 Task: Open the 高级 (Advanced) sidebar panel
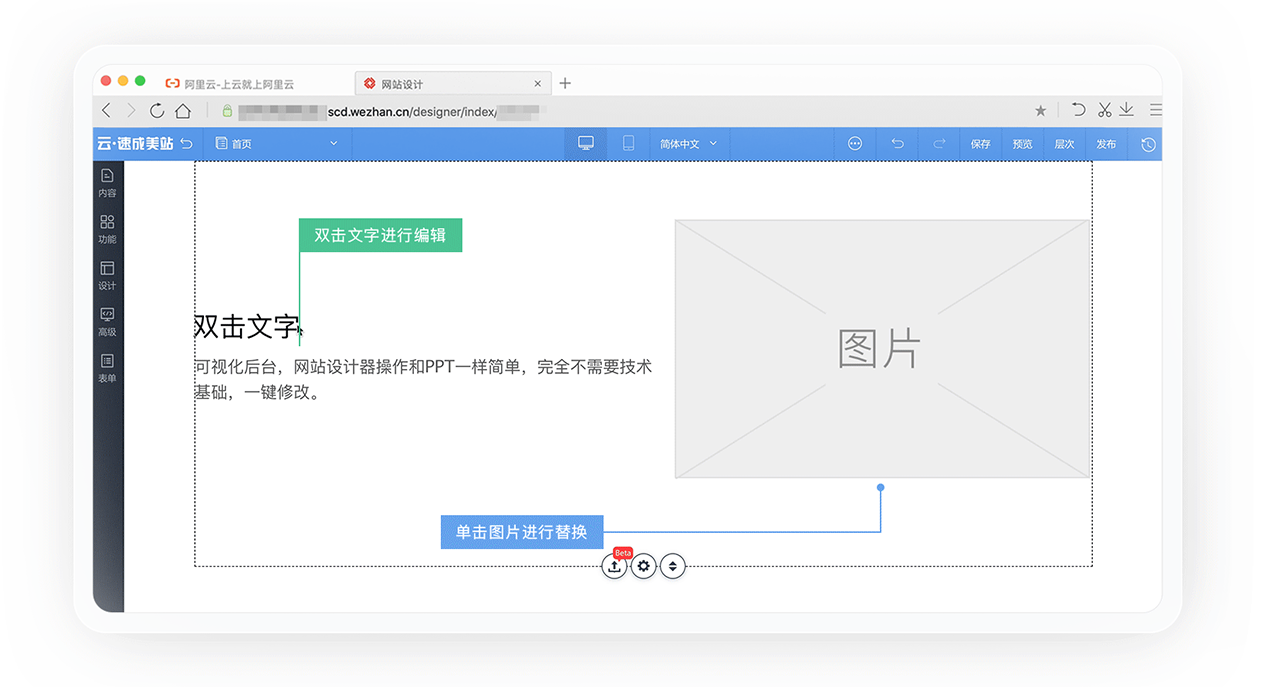(x=107, y=322)
